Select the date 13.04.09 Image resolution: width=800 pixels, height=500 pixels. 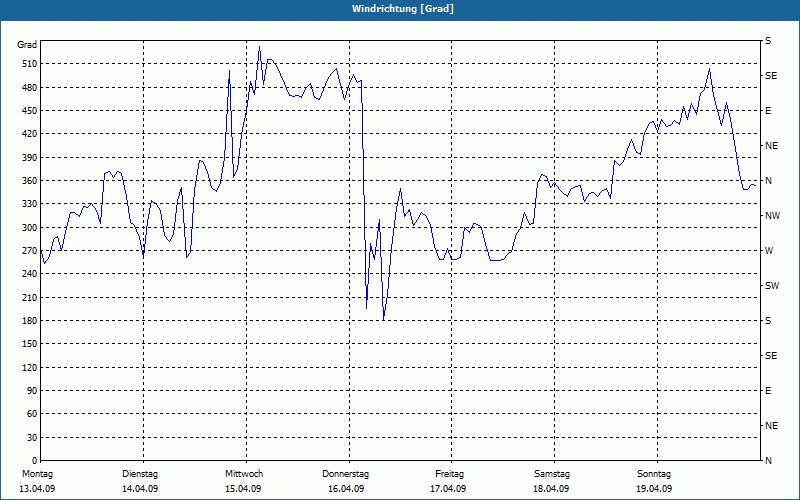37,489
